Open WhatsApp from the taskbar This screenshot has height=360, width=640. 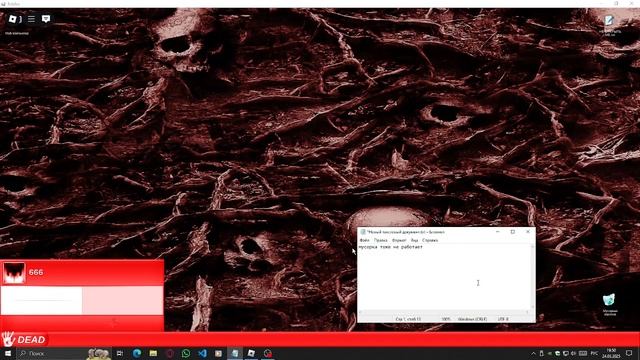coord(186,353)
